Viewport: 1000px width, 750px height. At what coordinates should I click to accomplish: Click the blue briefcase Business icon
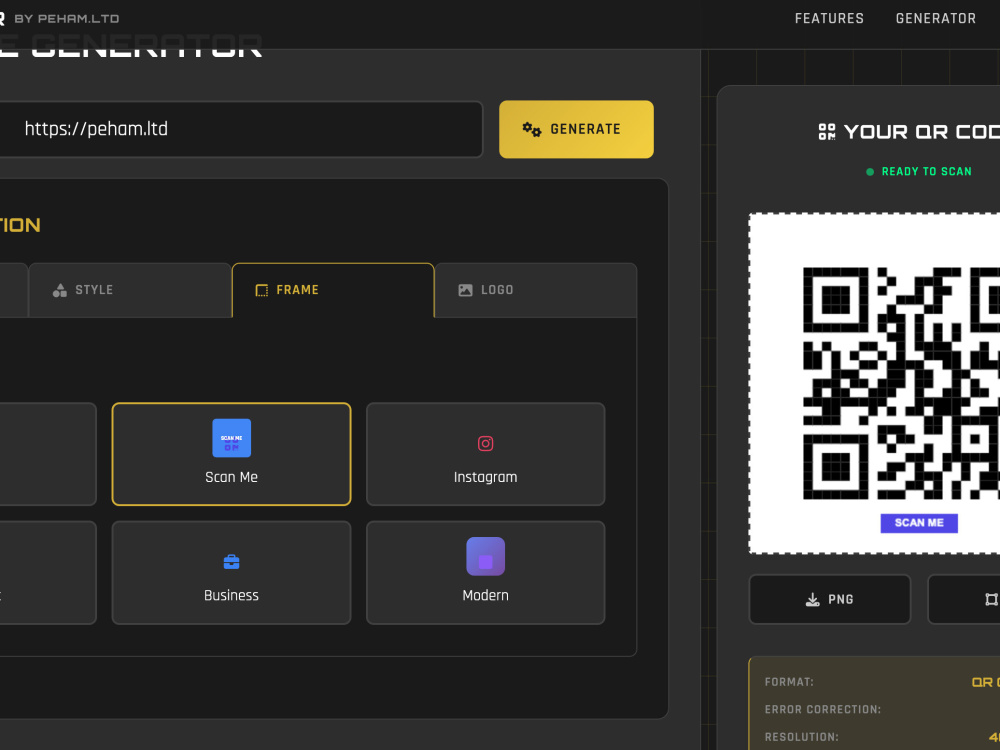232,562
